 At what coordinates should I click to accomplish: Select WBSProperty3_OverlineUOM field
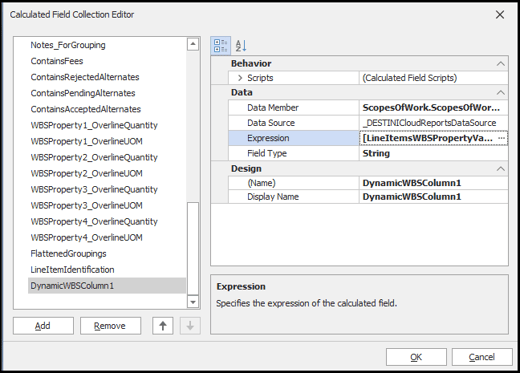[x=87, y=205]
